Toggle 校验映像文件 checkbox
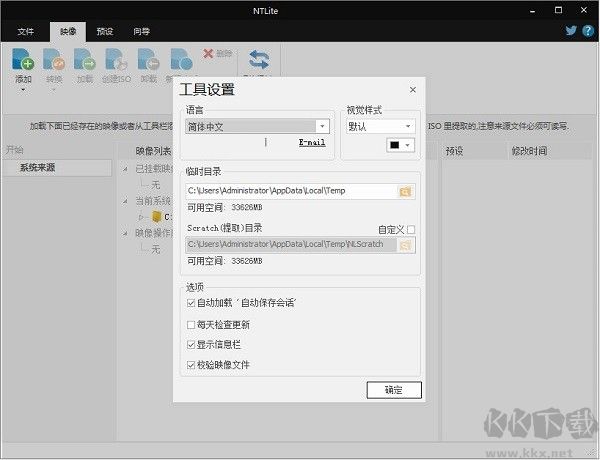This screenshot has height=460, width=600. tap(191, 365)
